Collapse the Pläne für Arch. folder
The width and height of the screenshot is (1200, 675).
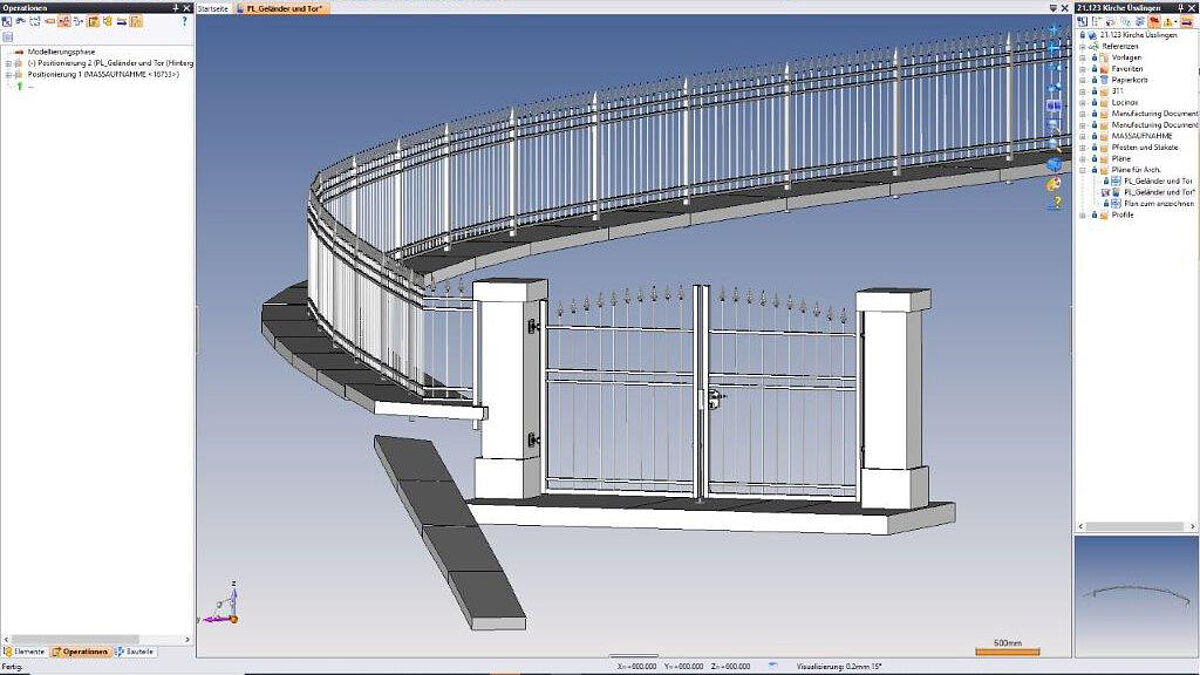1083,170
